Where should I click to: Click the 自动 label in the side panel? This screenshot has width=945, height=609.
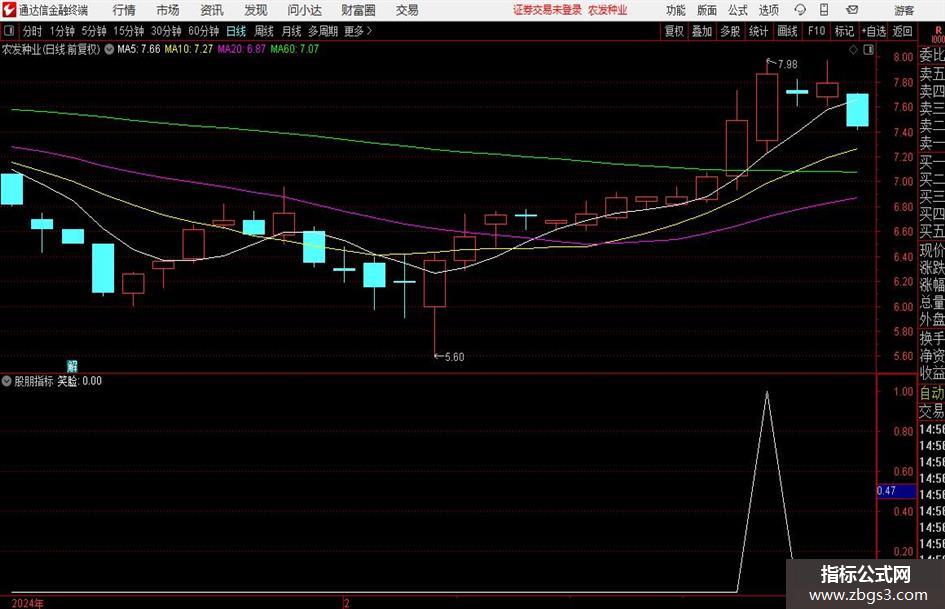pyautogui.click(x=932, y=393)
